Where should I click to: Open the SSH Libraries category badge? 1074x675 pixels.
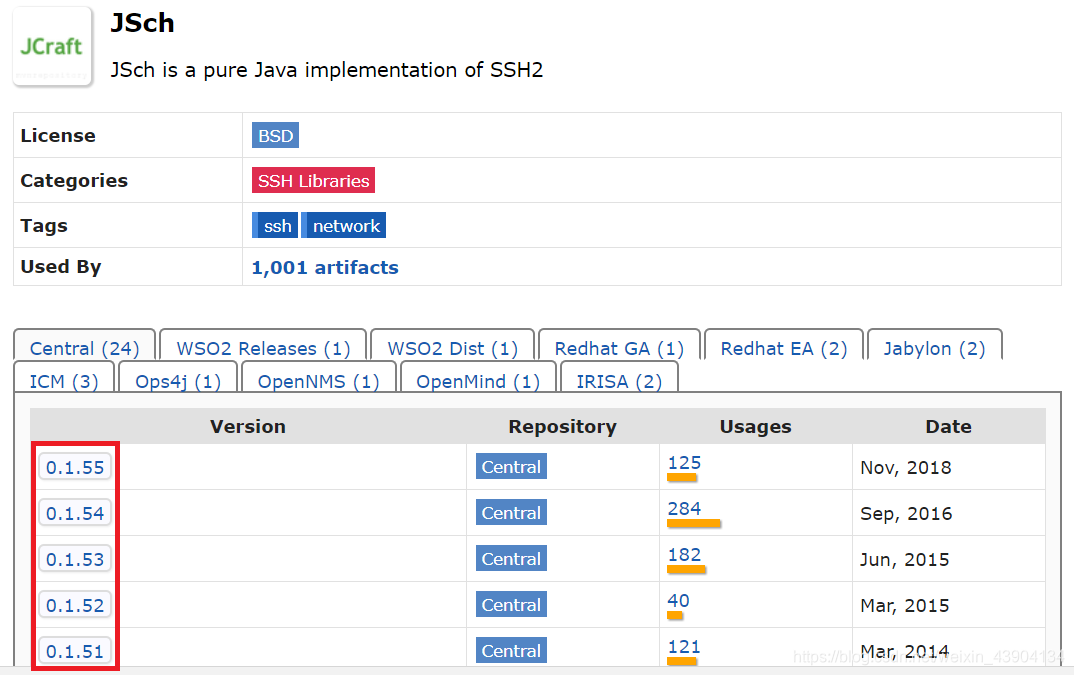pyautogui.click(x=313, y=180)
